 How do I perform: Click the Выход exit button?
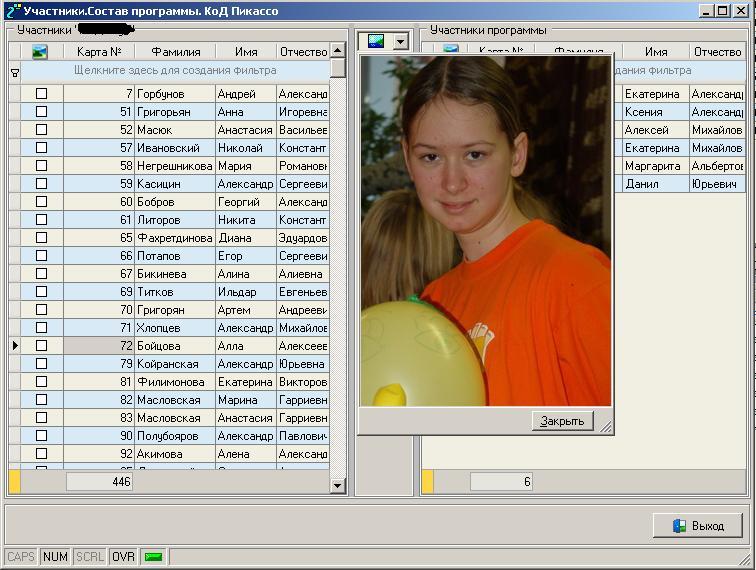698,526
